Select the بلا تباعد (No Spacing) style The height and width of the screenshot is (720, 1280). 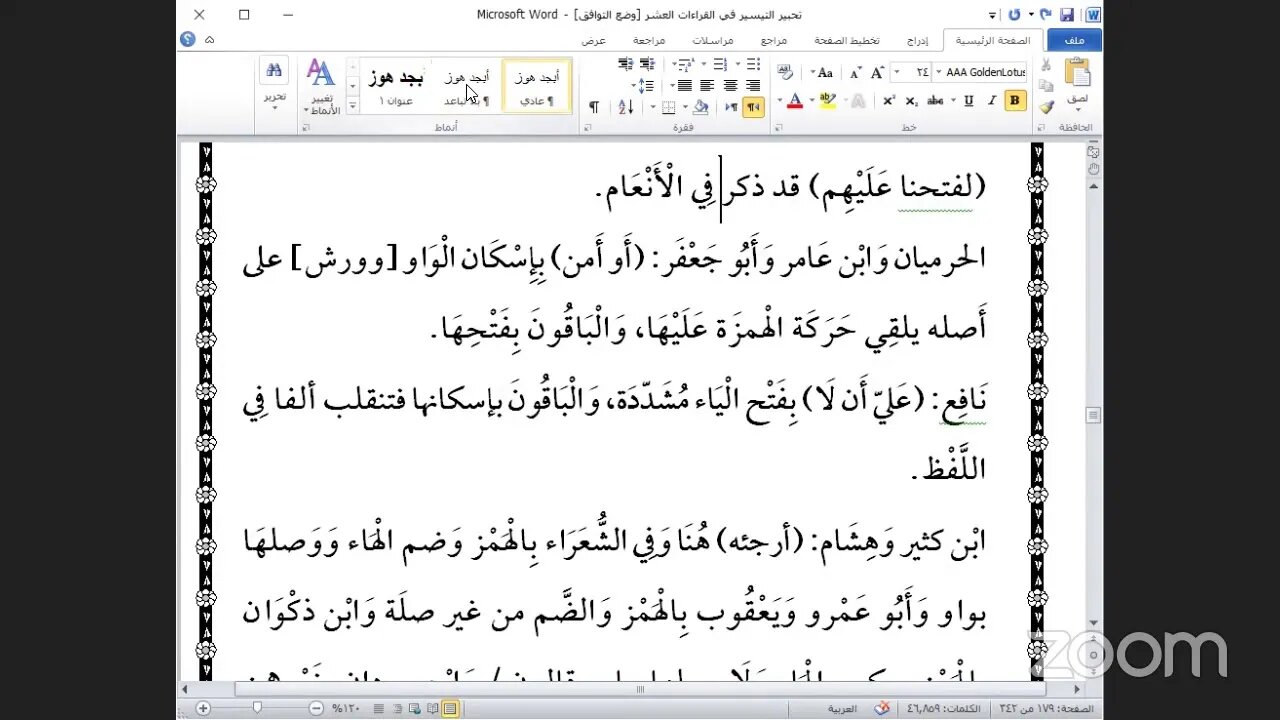468,85
